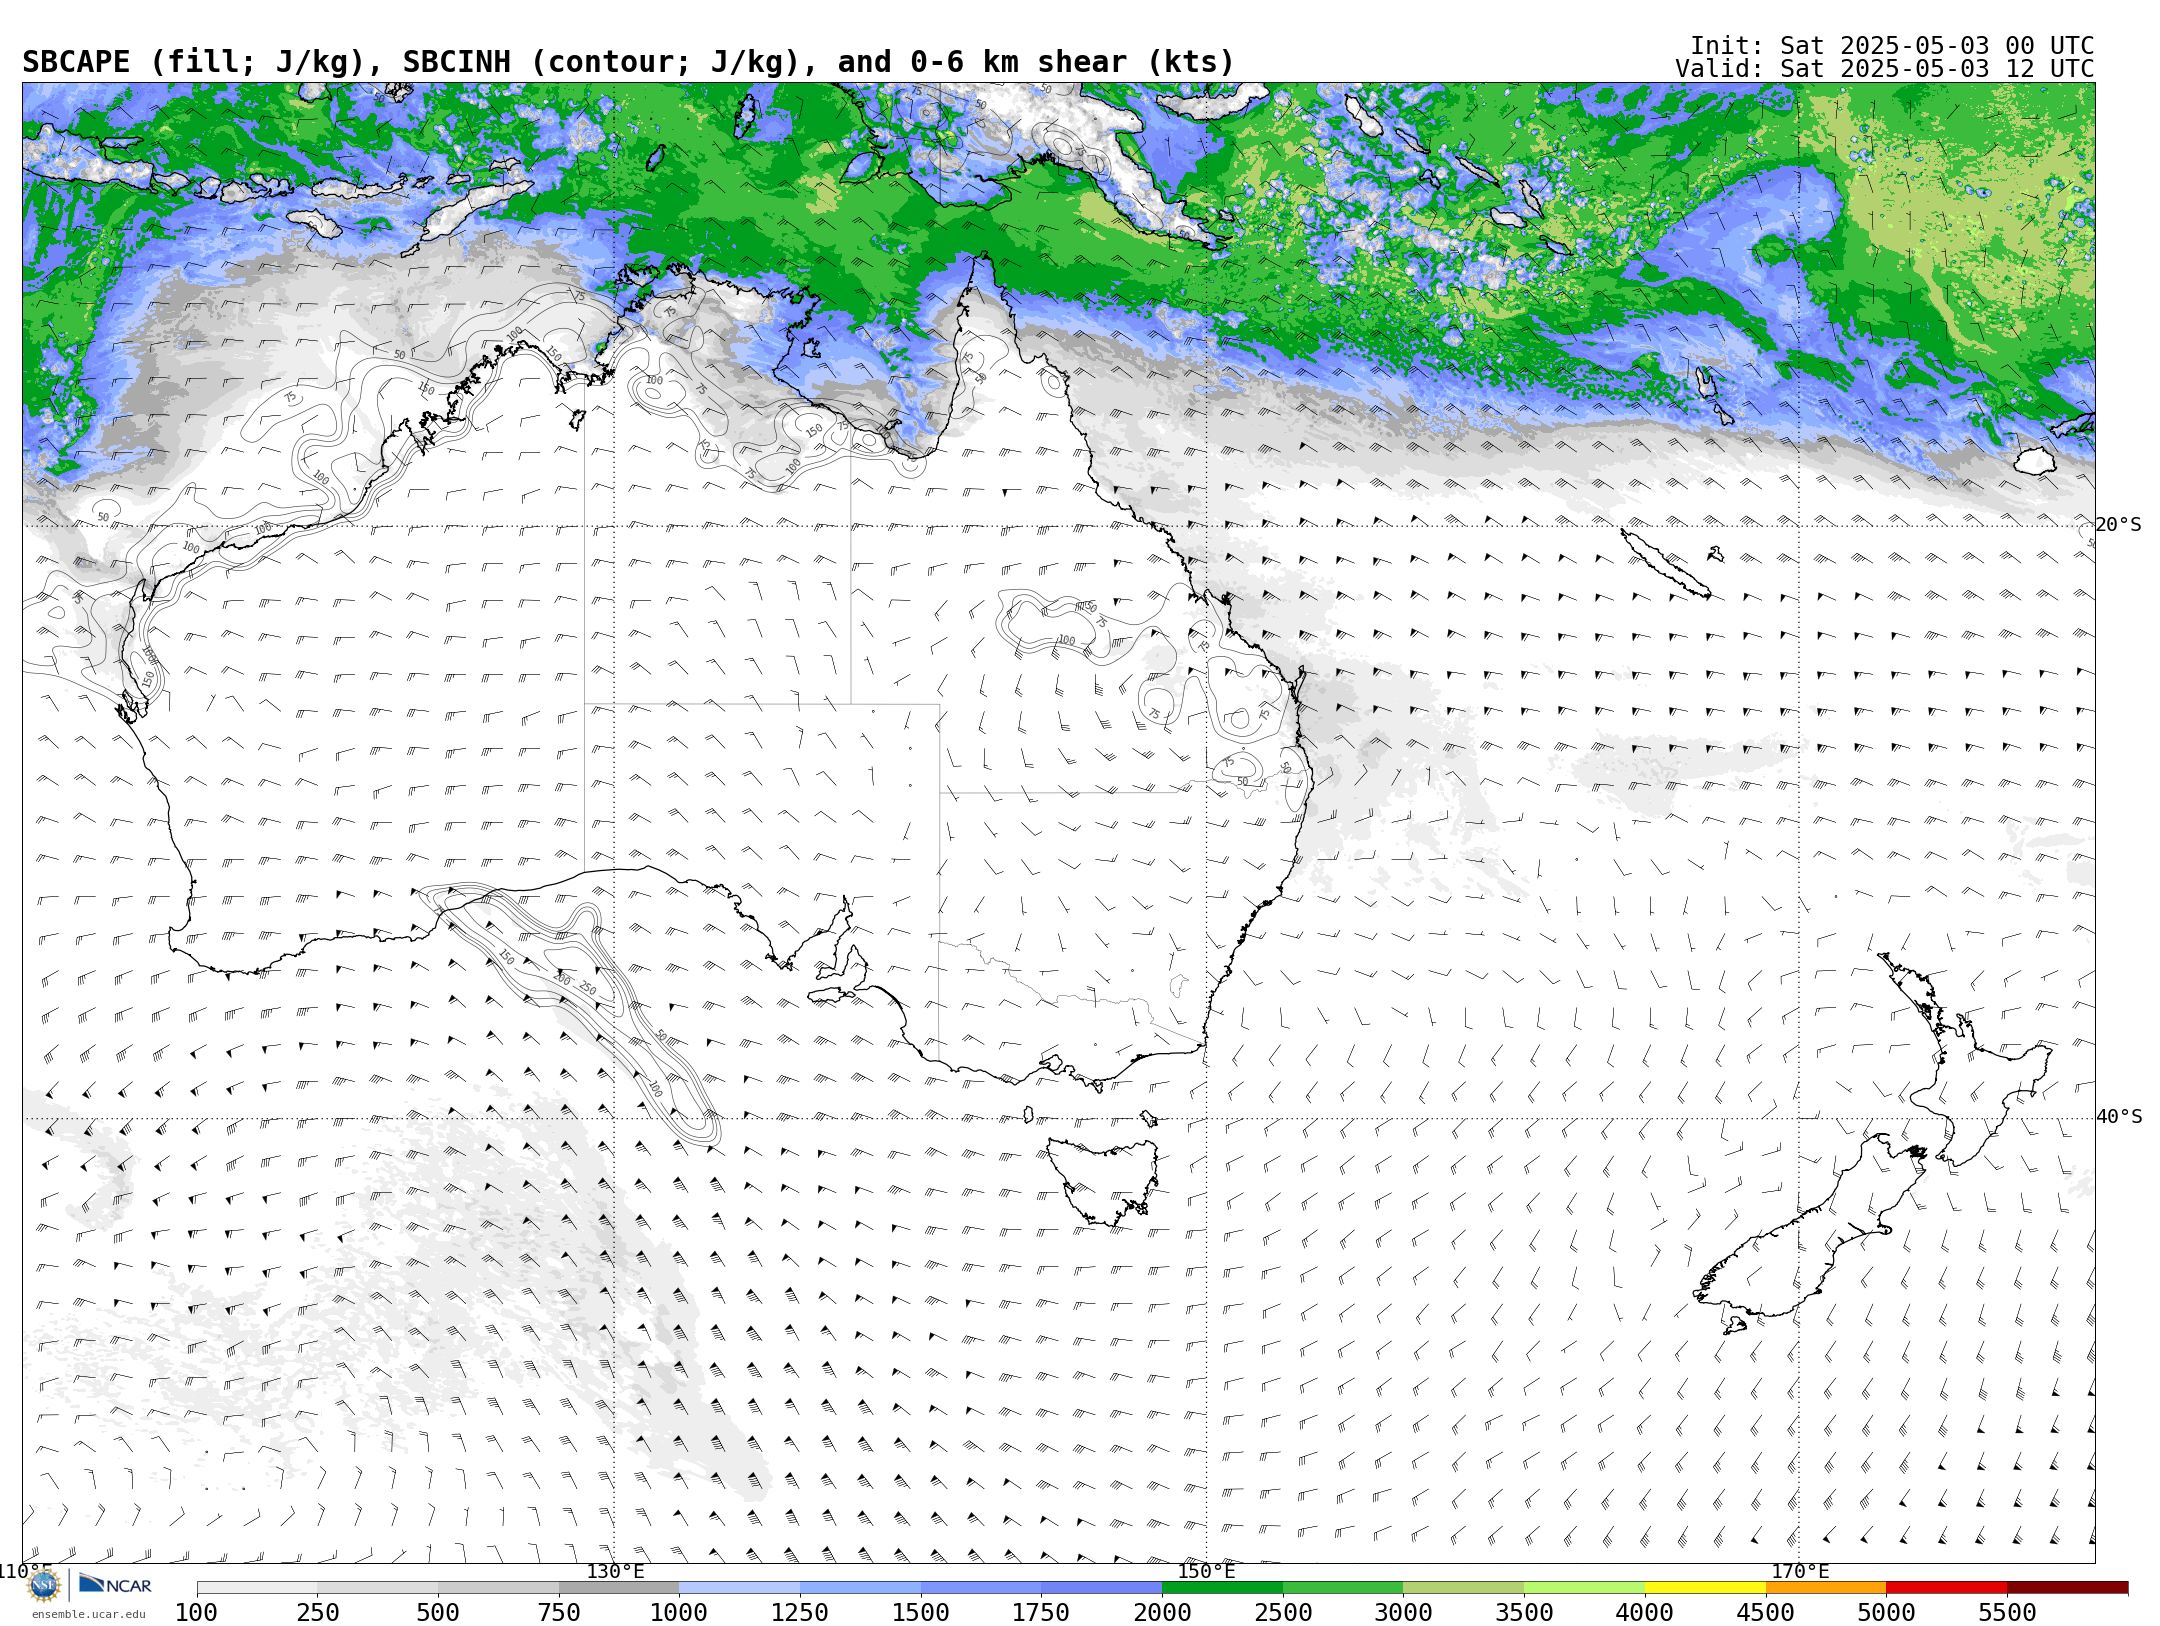This screenshot has width=2160, height=1626.
Task: Pick the dark green 2000–2500 colorbar swatch
Action: pos(1222,1588)
